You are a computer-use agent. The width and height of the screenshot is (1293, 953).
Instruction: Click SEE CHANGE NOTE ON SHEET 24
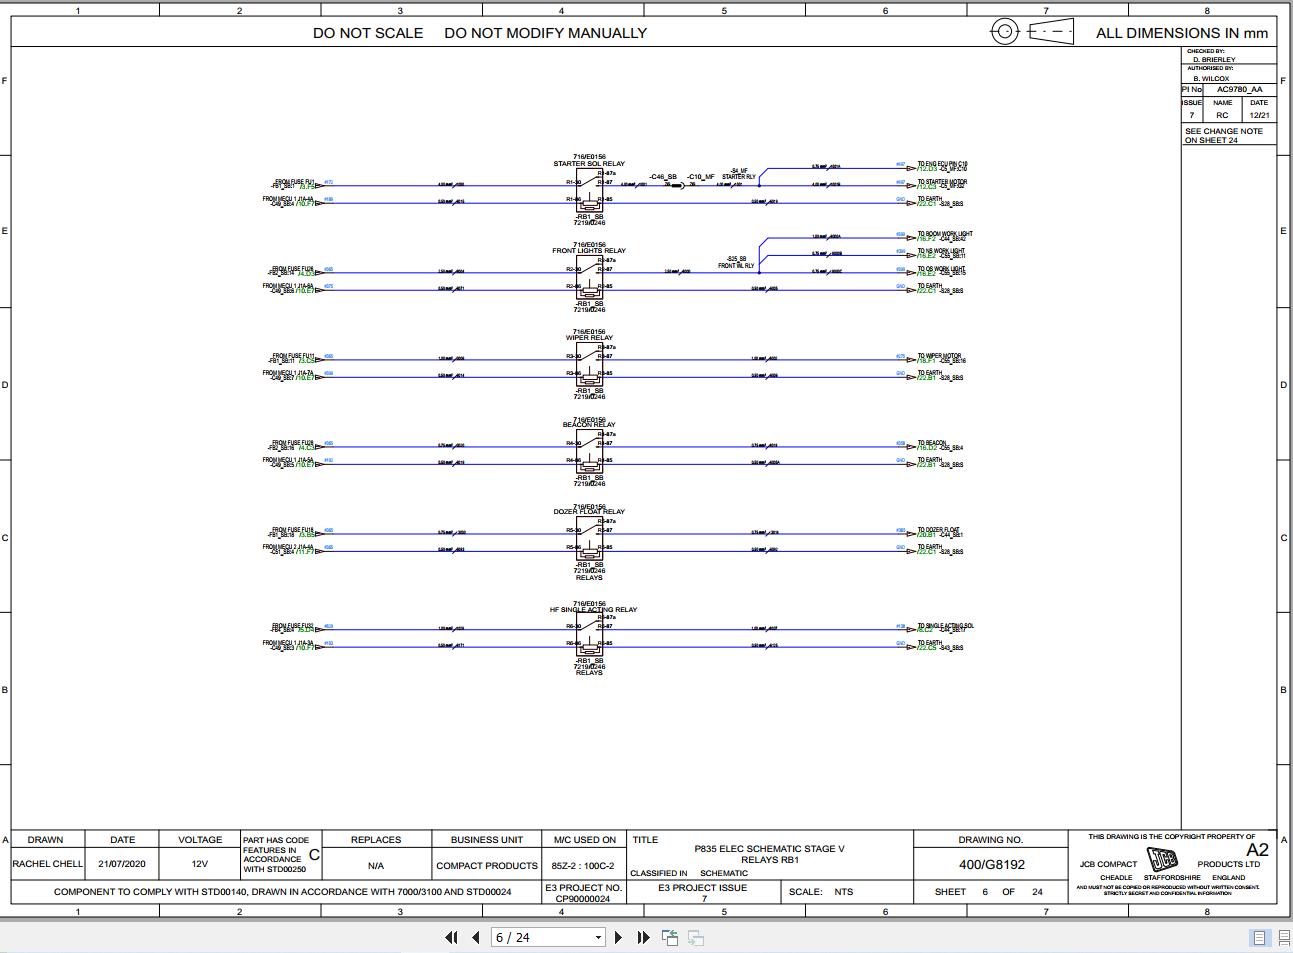pyautogui.click(x=1224, y=136)
